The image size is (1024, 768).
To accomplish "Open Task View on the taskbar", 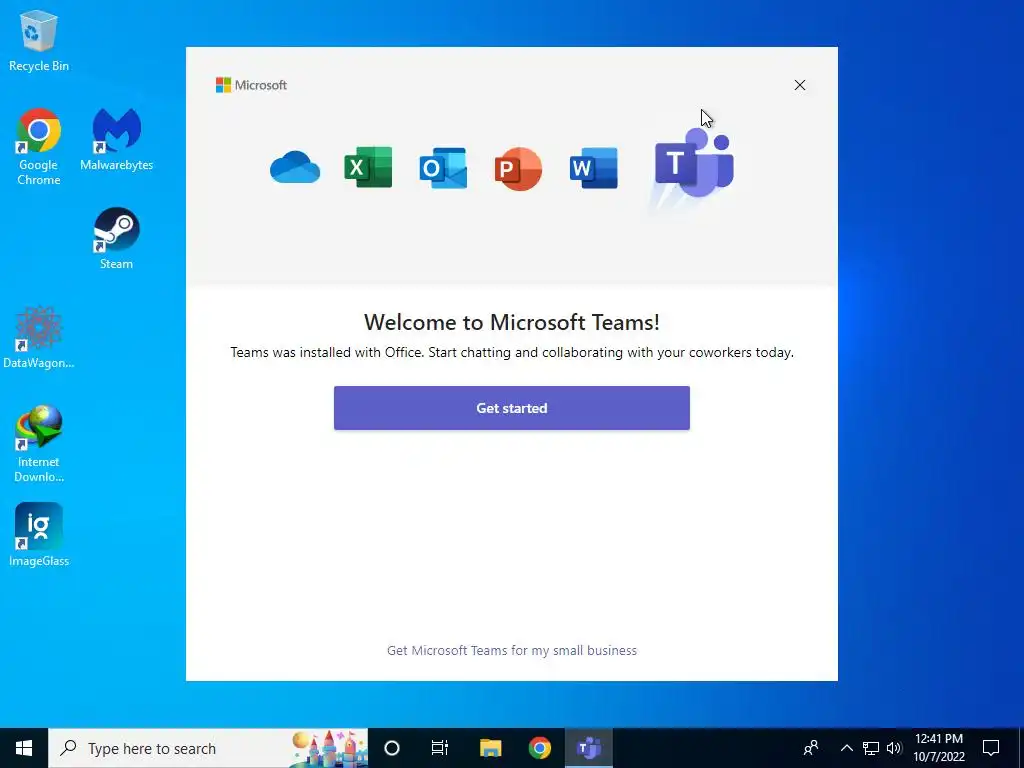I will tap(440, 748).
